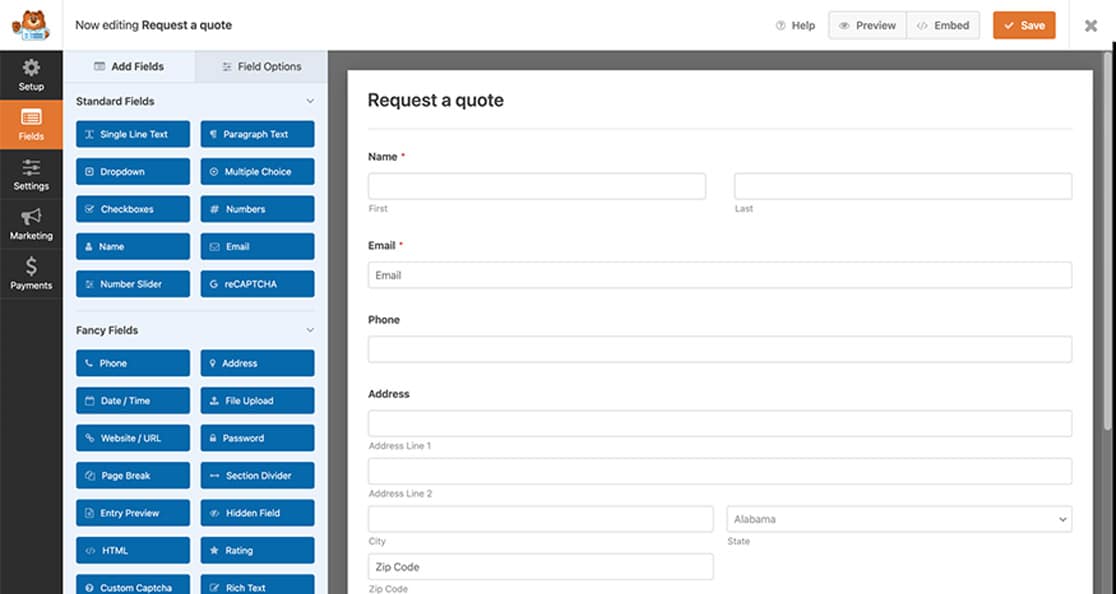
Task: Click the Phone input field
Action: coord(720,349)
